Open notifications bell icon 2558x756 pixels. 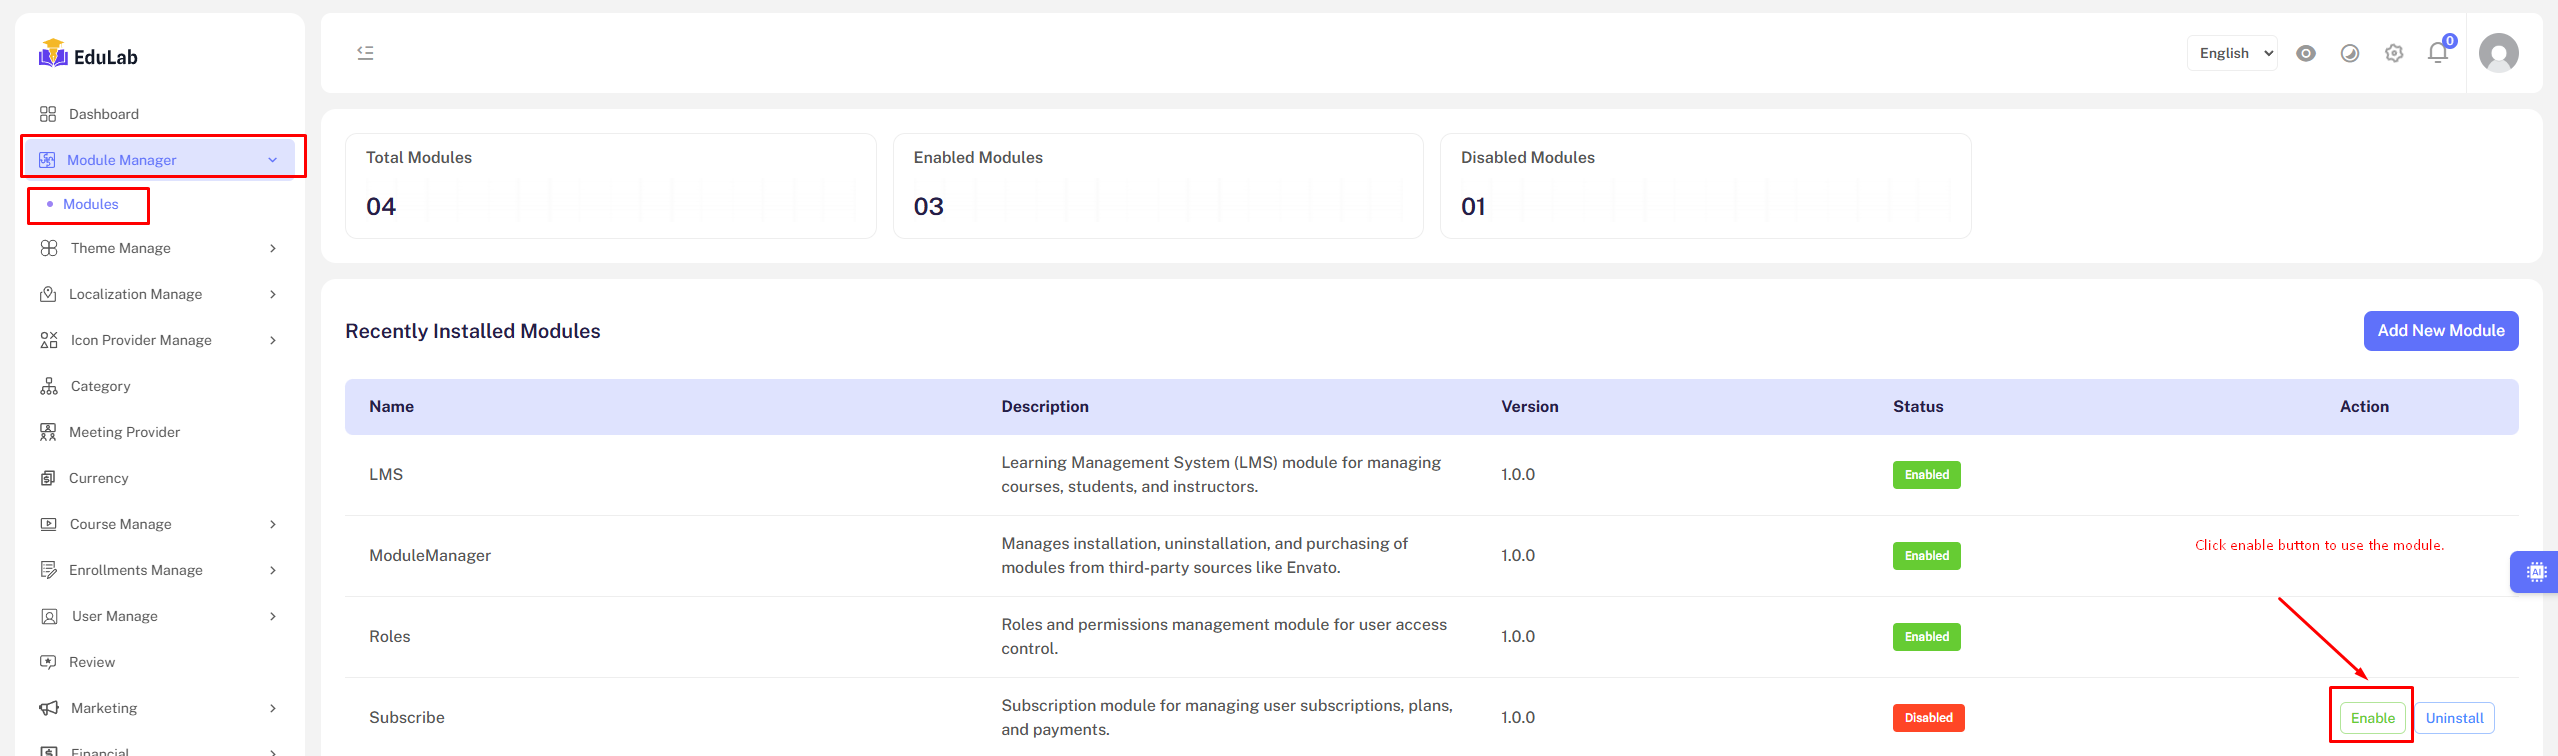coord(2437,54)
